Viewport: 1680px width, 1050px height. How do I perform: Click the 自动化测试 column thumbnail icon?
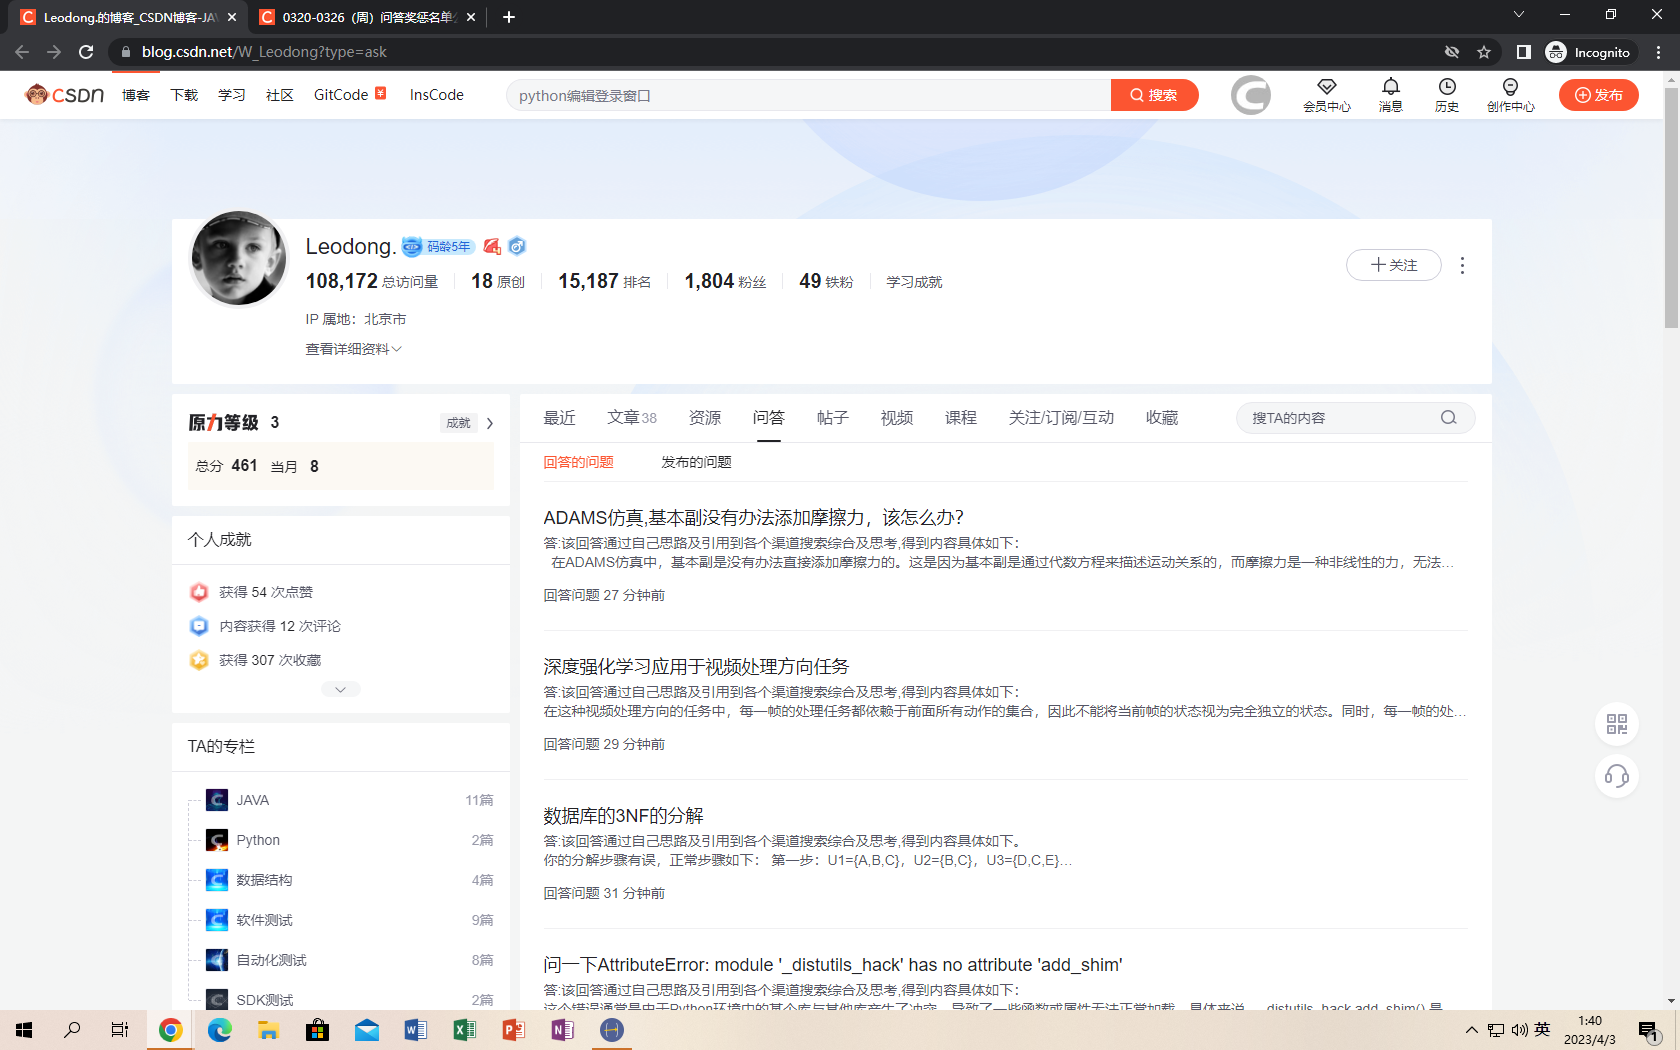(x=217, y=960)
